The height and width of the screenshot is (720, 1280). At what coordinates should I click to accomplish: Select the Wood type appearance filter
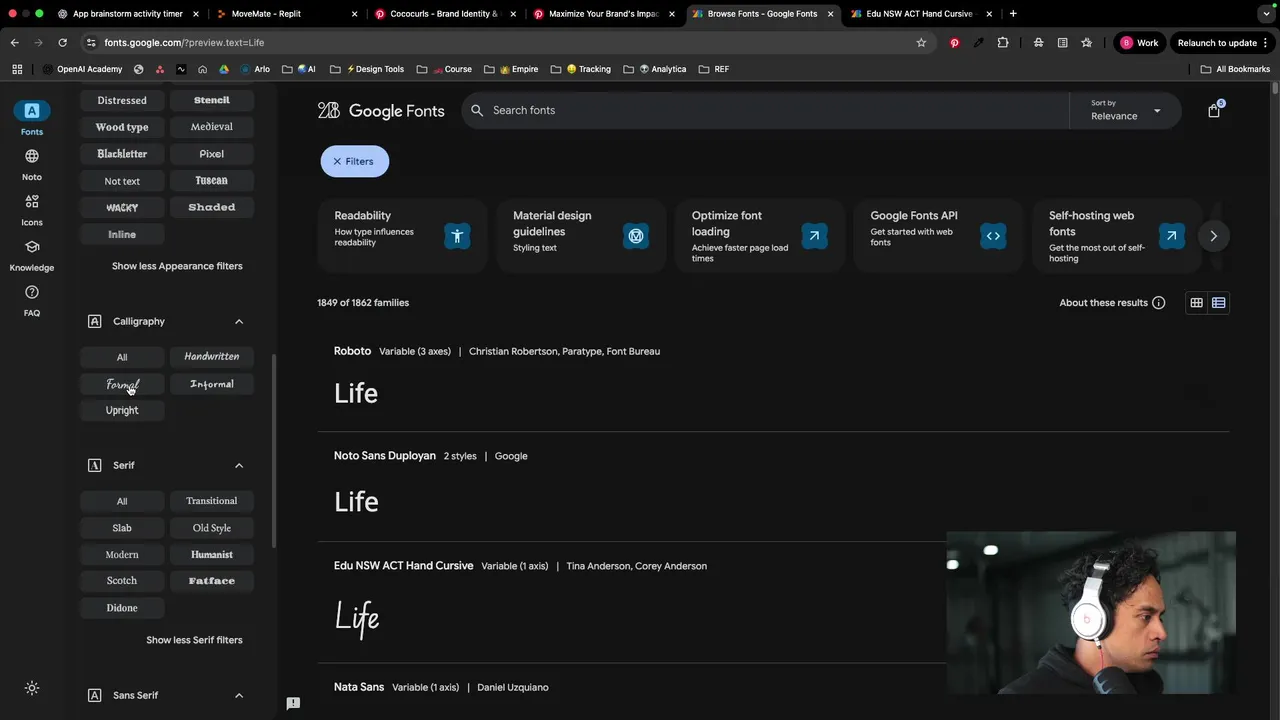click(122, 127)
